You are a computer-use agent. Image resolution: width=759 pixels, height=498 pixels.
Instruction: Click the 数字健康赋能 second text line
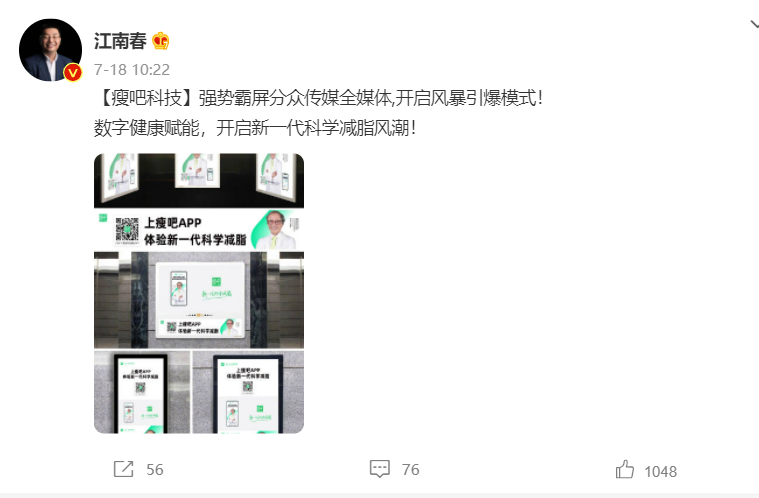point(255,128)
